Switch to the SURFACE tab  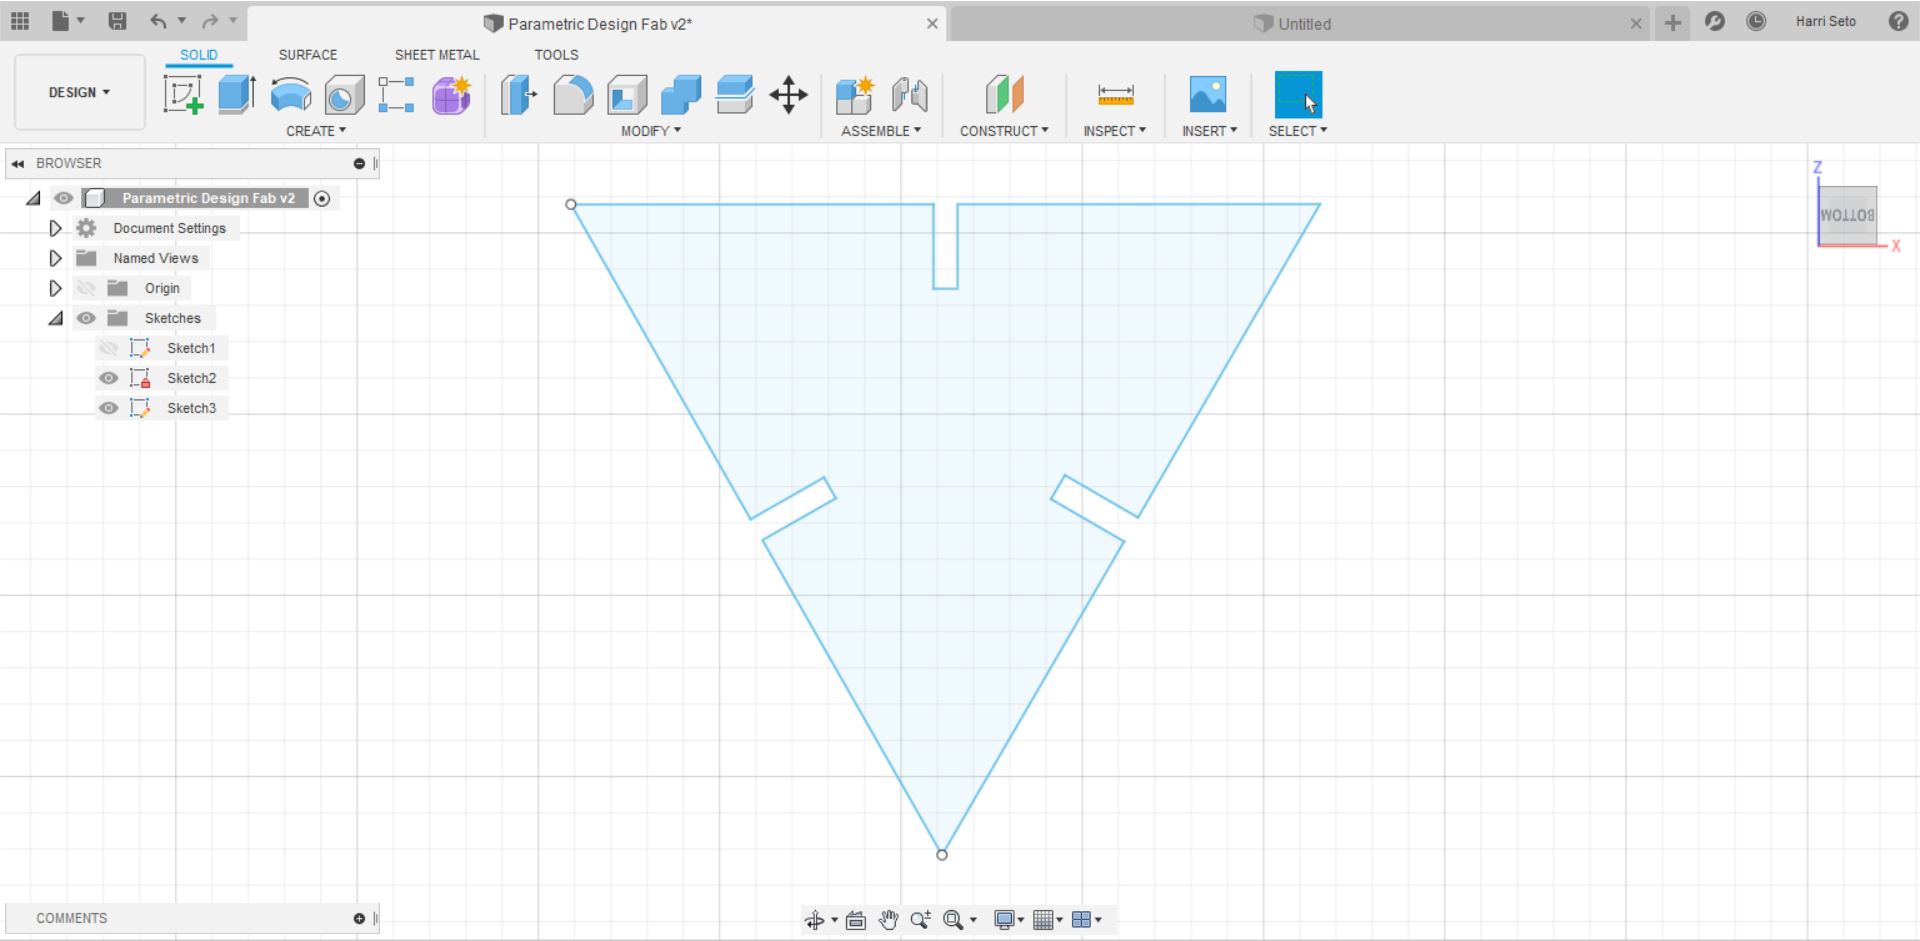(x=308, y=55)
